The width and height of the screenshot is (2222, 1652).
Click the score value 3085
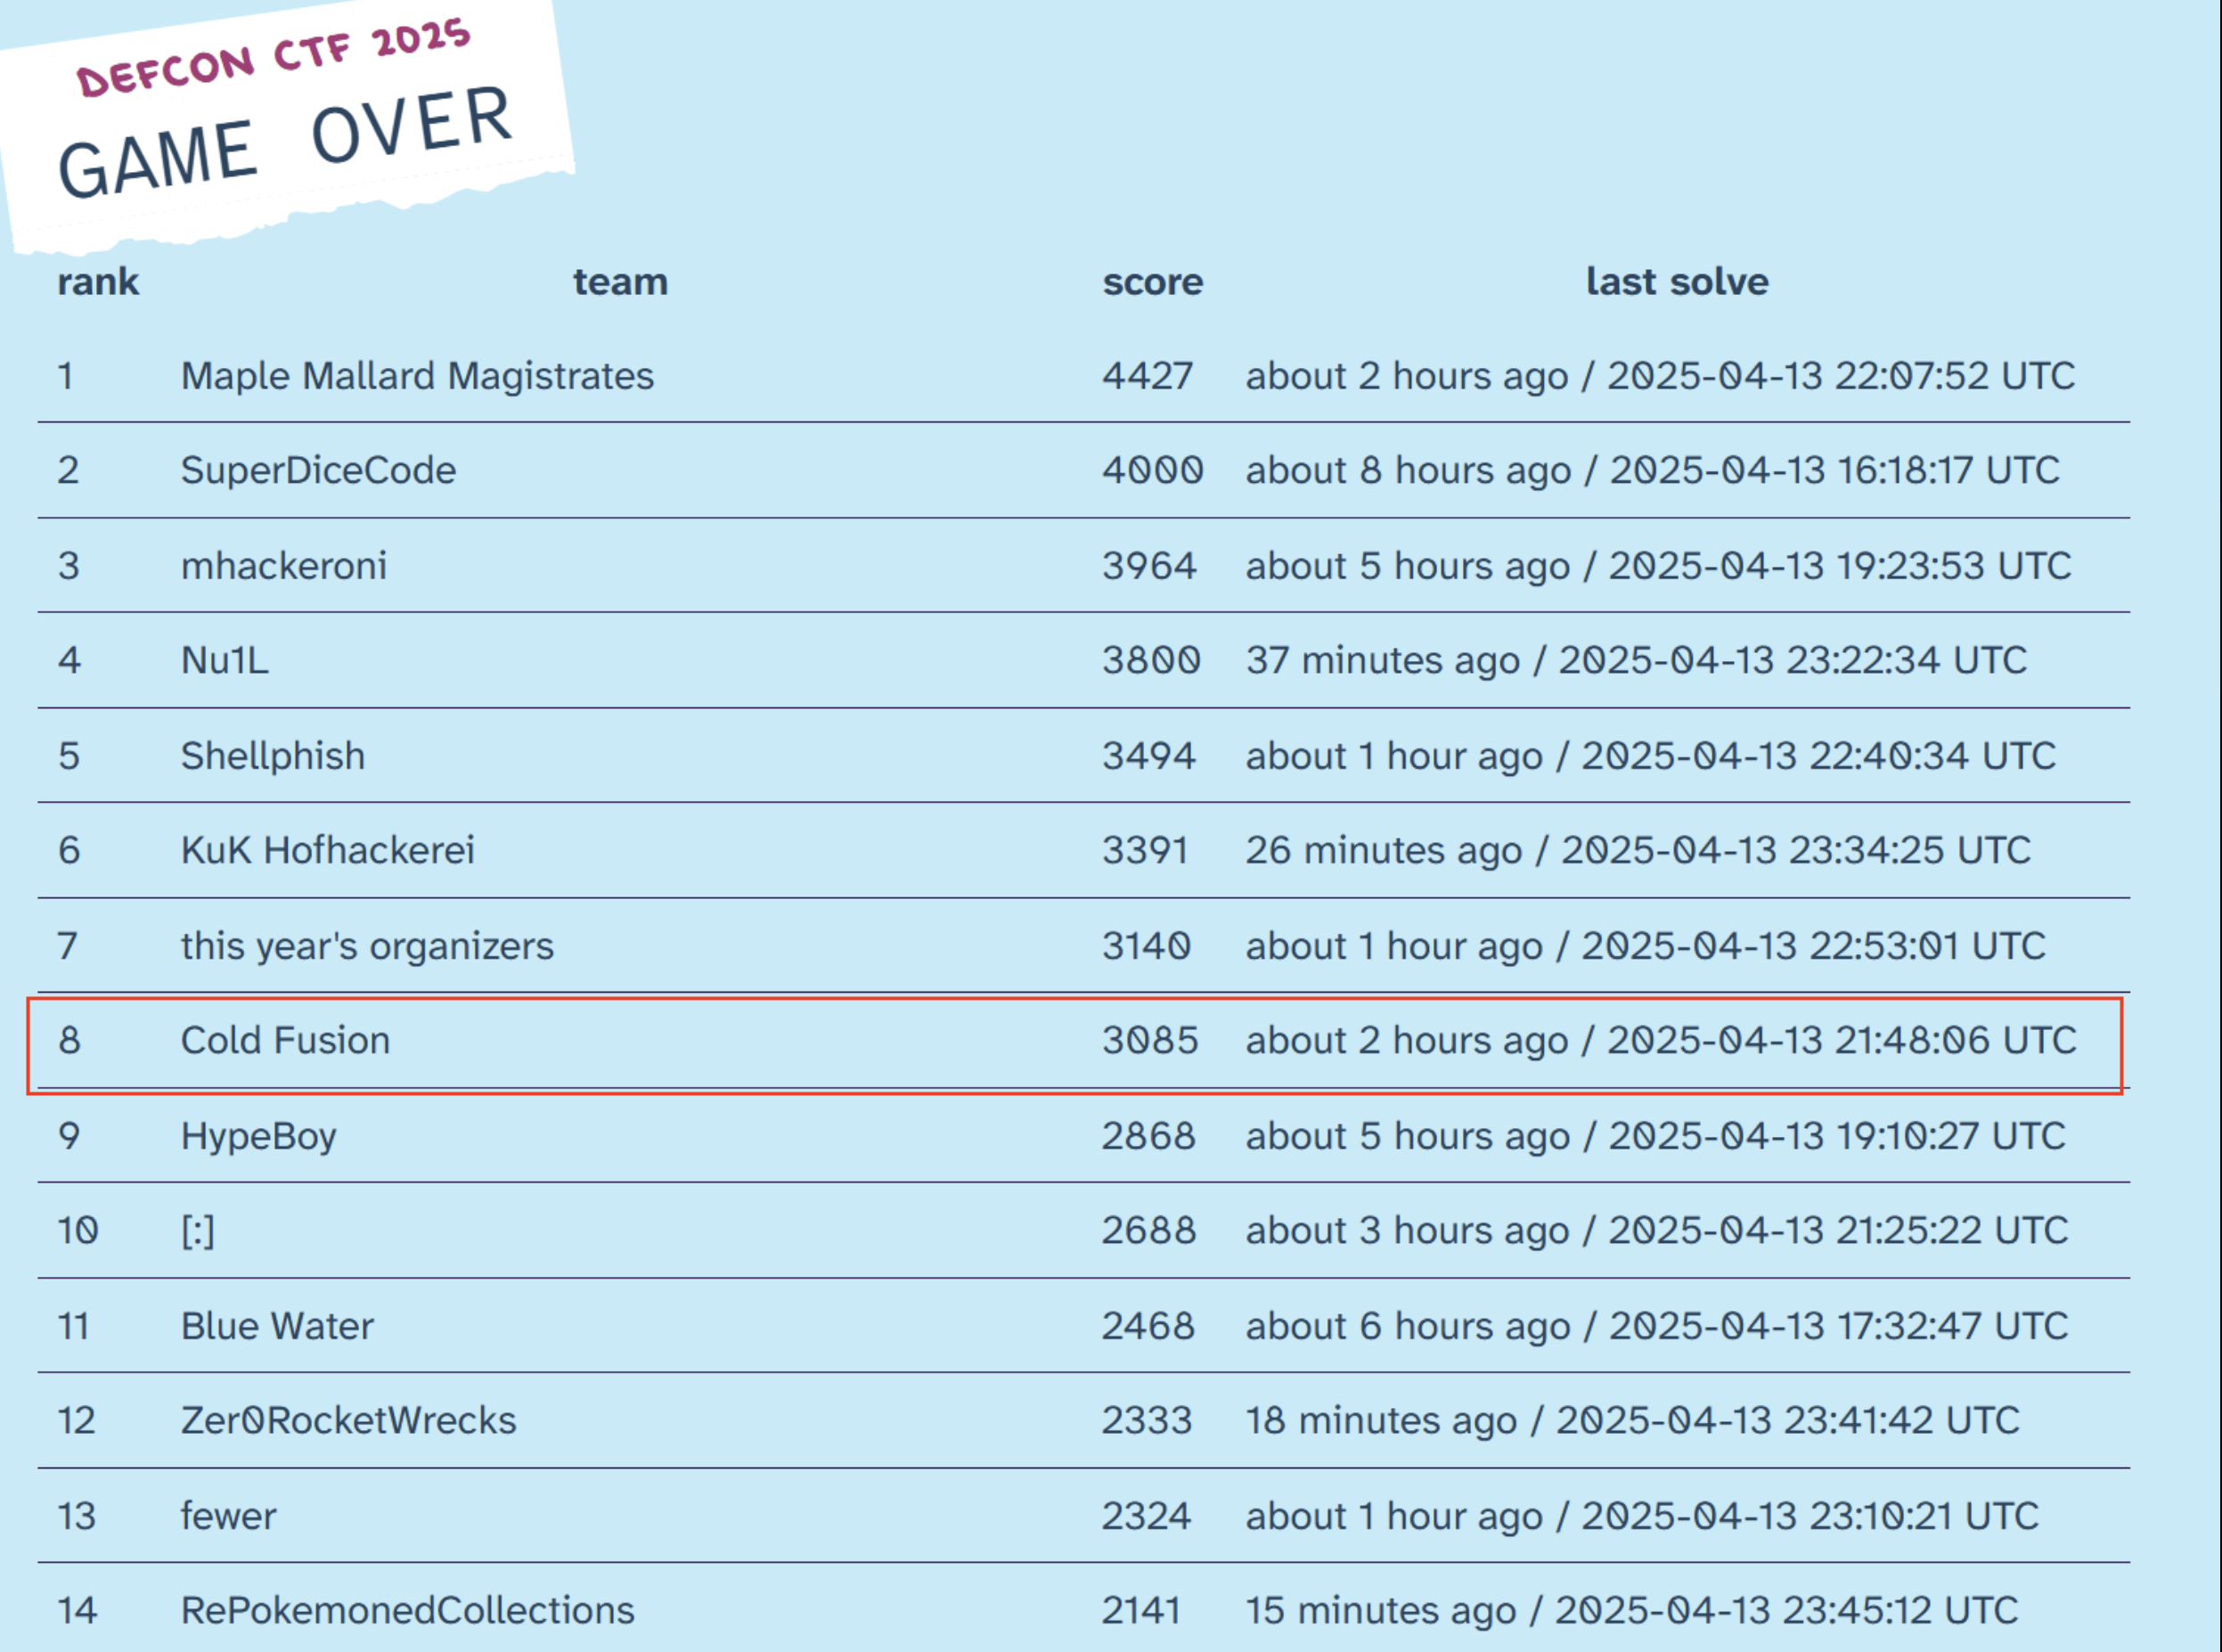click(1150, 1040)
